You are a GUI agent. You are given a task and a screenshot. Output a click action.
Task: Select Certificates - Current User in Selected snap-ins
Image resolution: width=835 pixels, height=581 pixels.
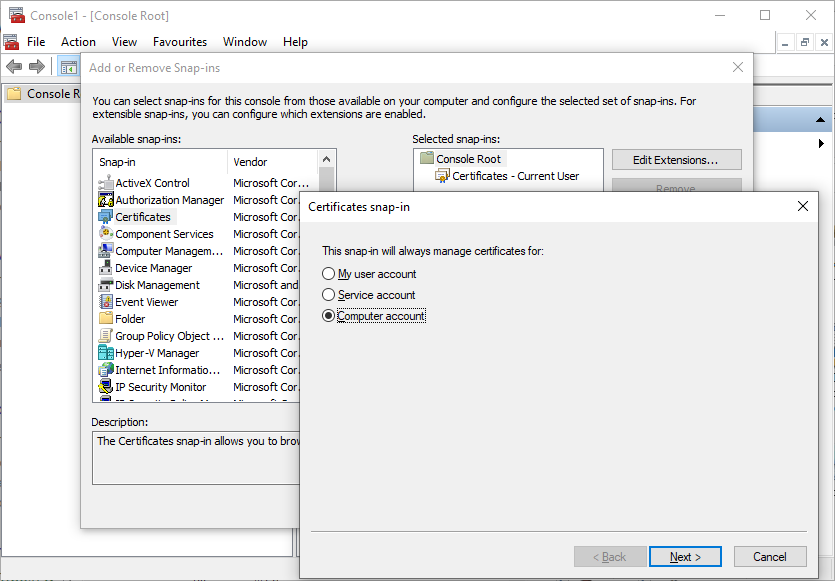click(x=507, y=176)
